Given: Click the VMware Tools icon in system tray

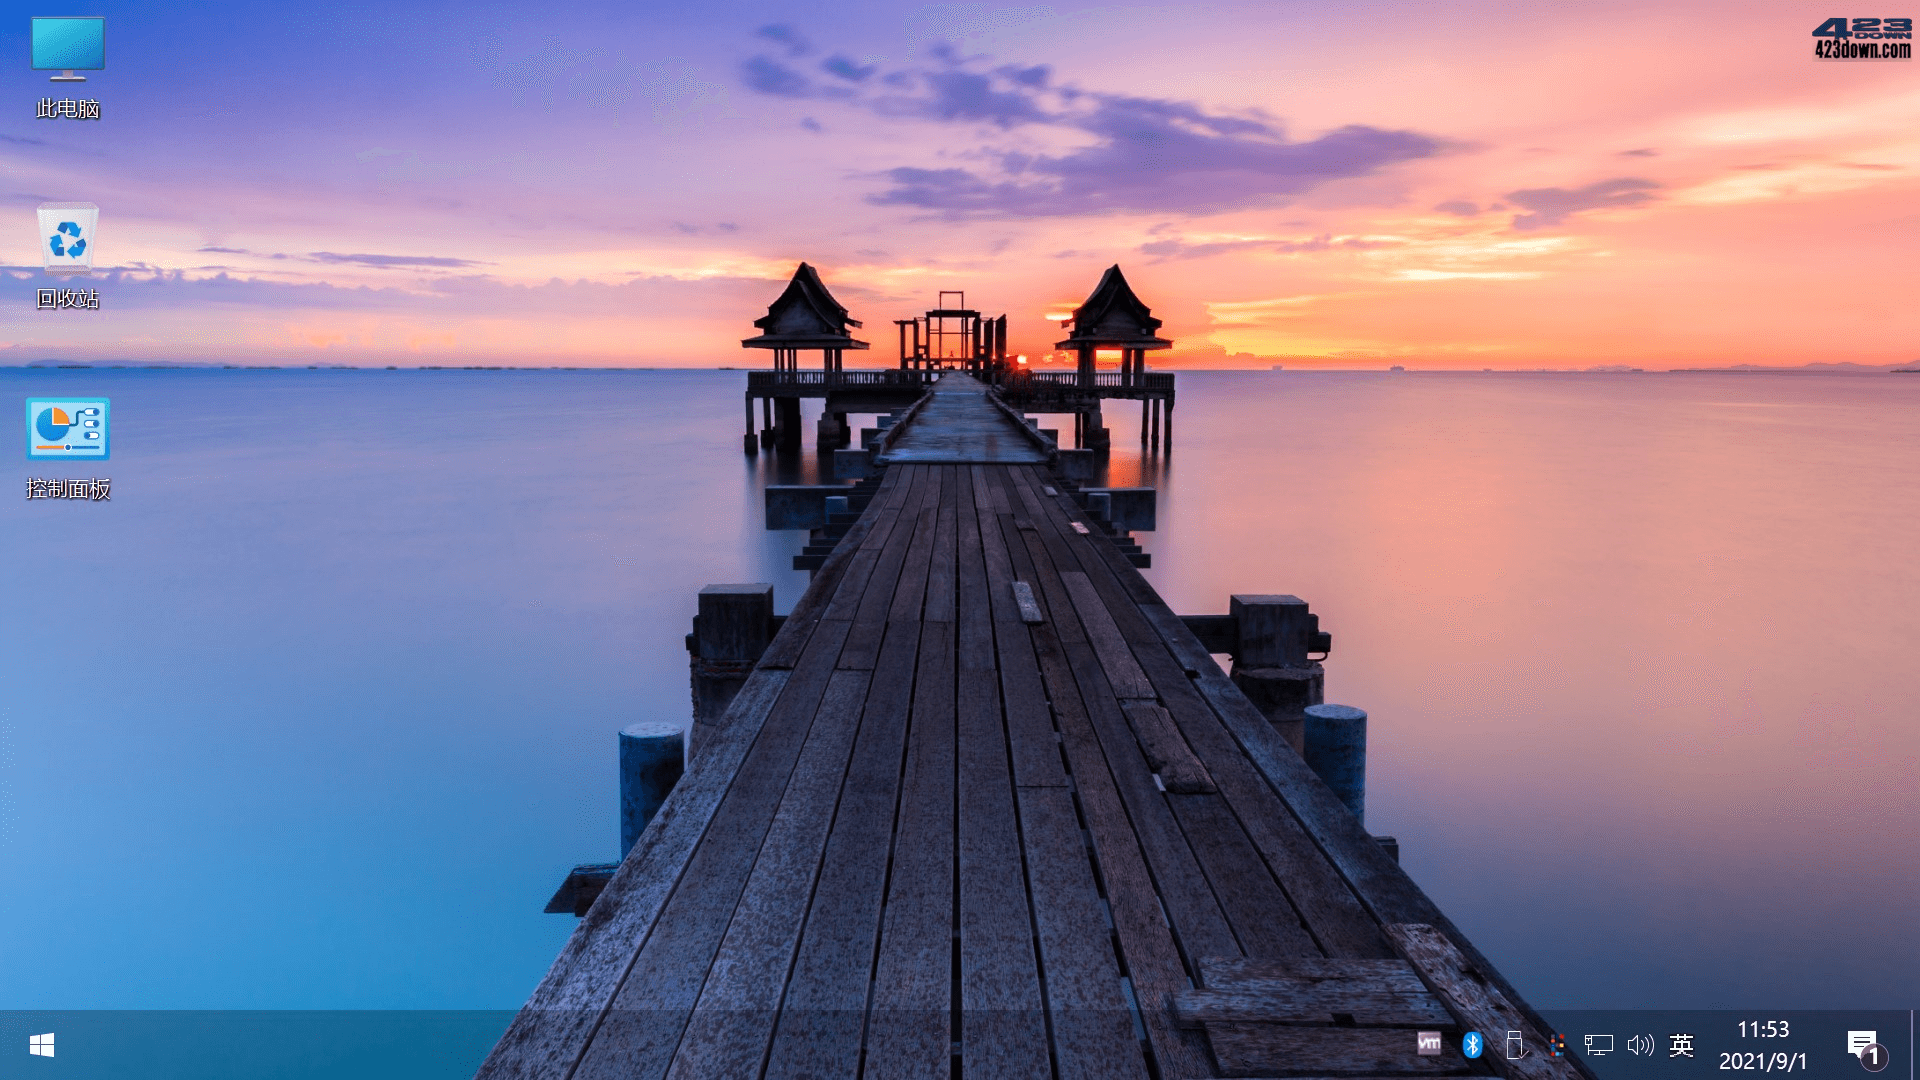Looking at the screenshot, I should point(1430,1044).
